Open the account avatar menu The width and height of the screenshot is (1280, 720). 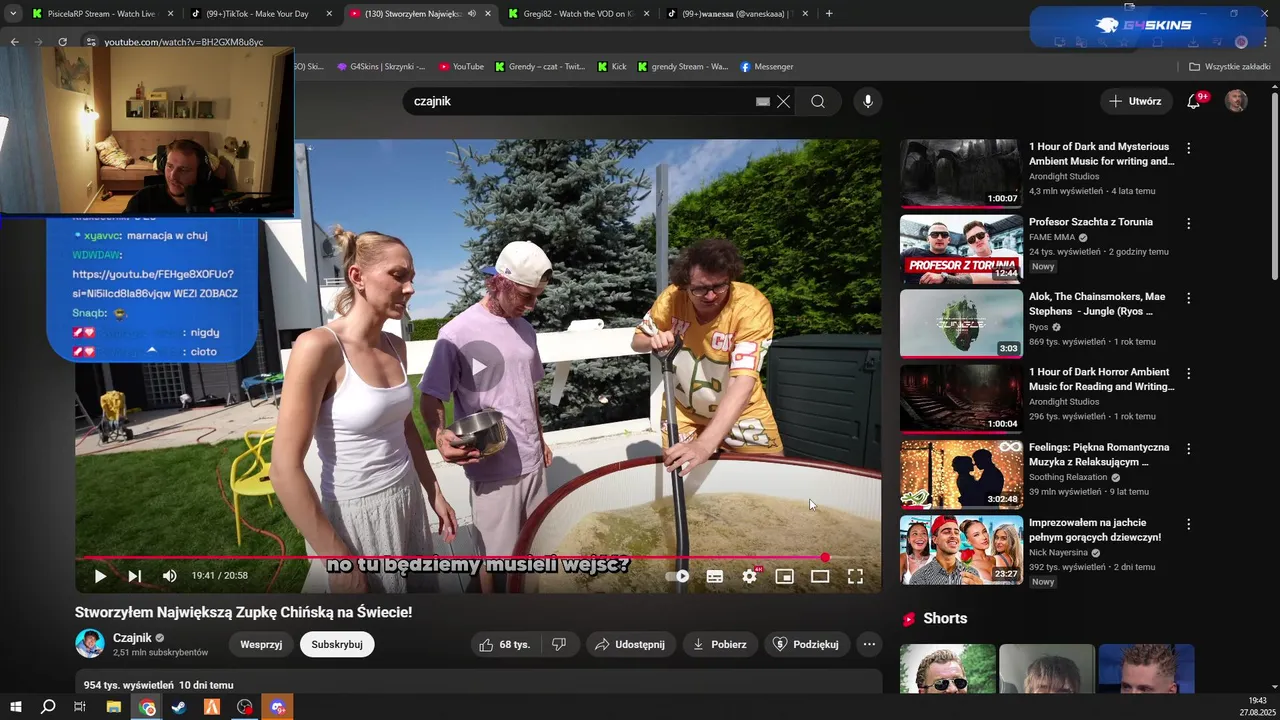1237,101
